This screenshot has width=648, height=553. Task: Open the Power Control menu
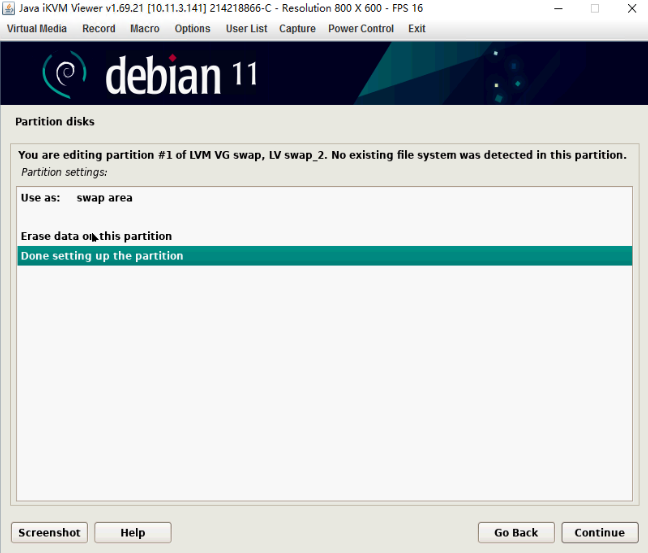(x=361, y=29)
